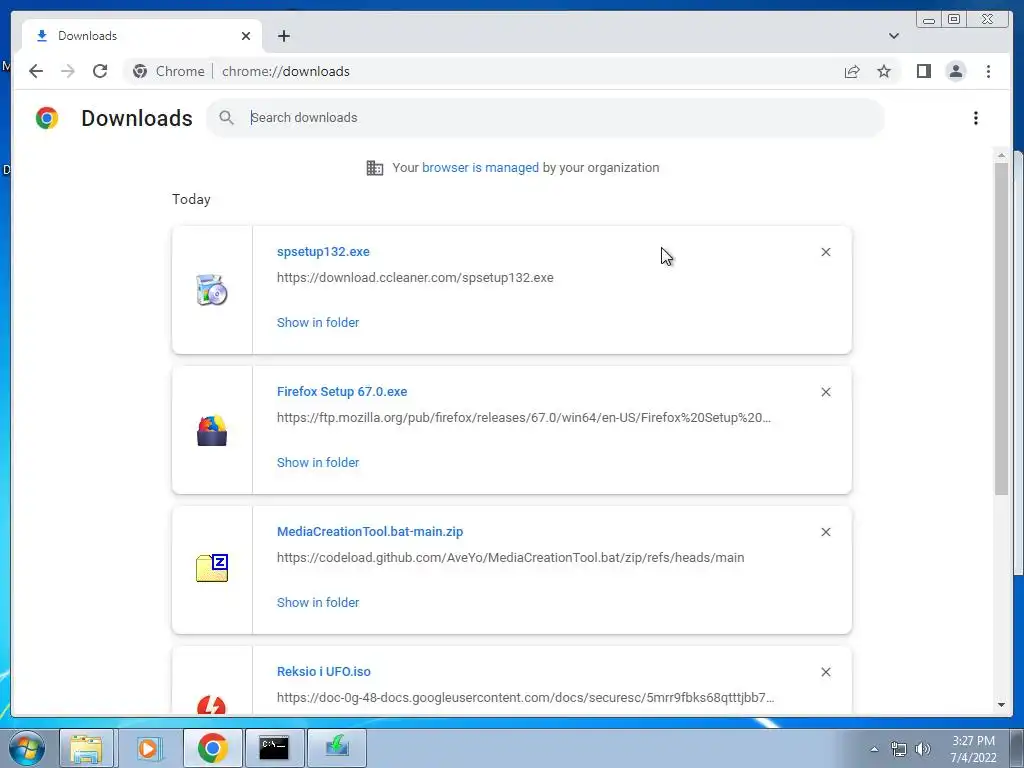Share this page via the share icon
Screen dimensions: 1024x768
852,71
